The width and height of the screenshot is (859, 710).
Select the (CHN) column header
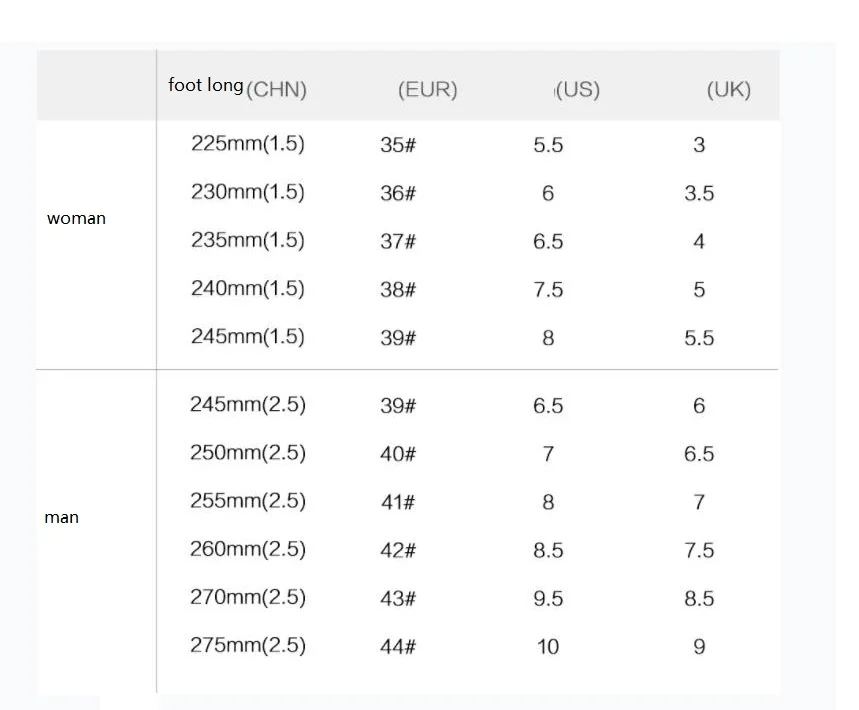click(x=276, y=89)
